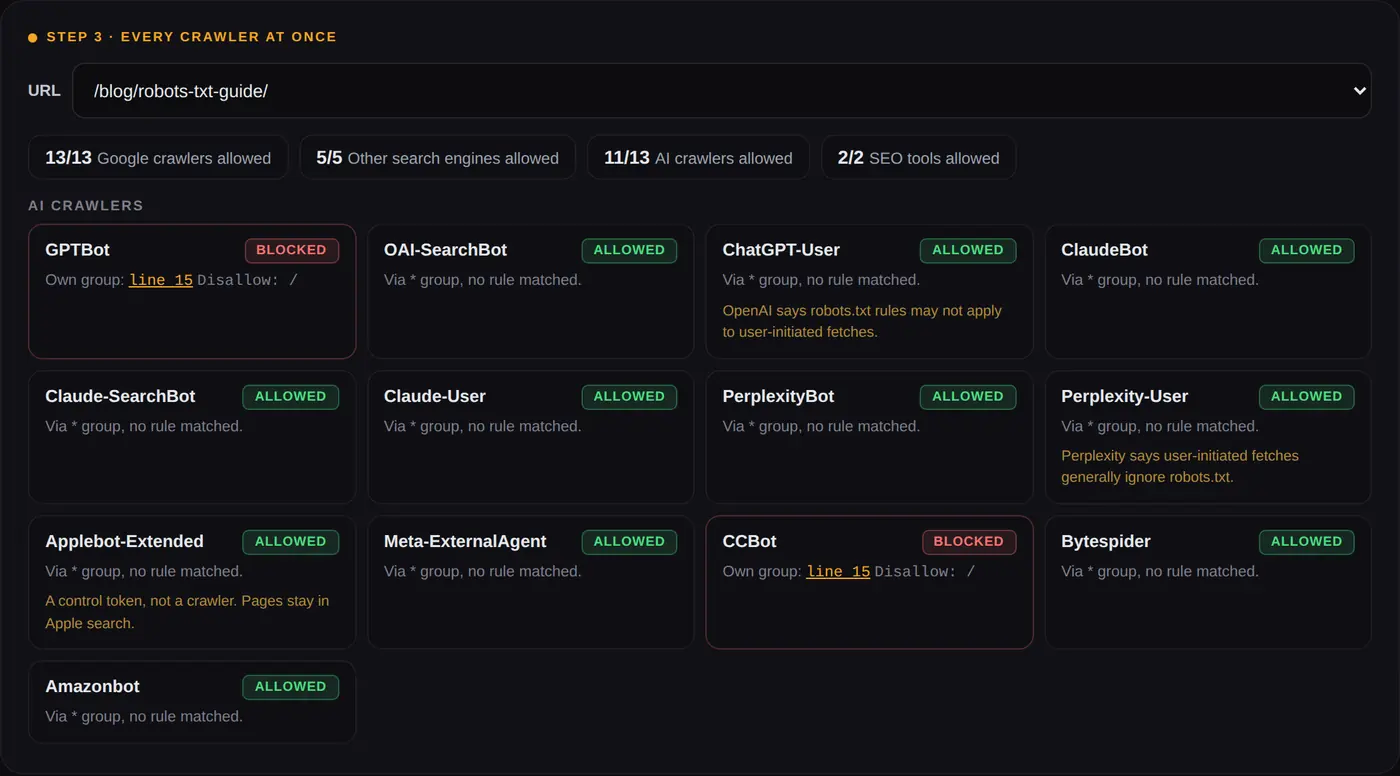Click the ALLOWED badge on the ChatGPT-User card
Image resolution: width=1400 pixels, height=776 pixels.
point(968,250)
